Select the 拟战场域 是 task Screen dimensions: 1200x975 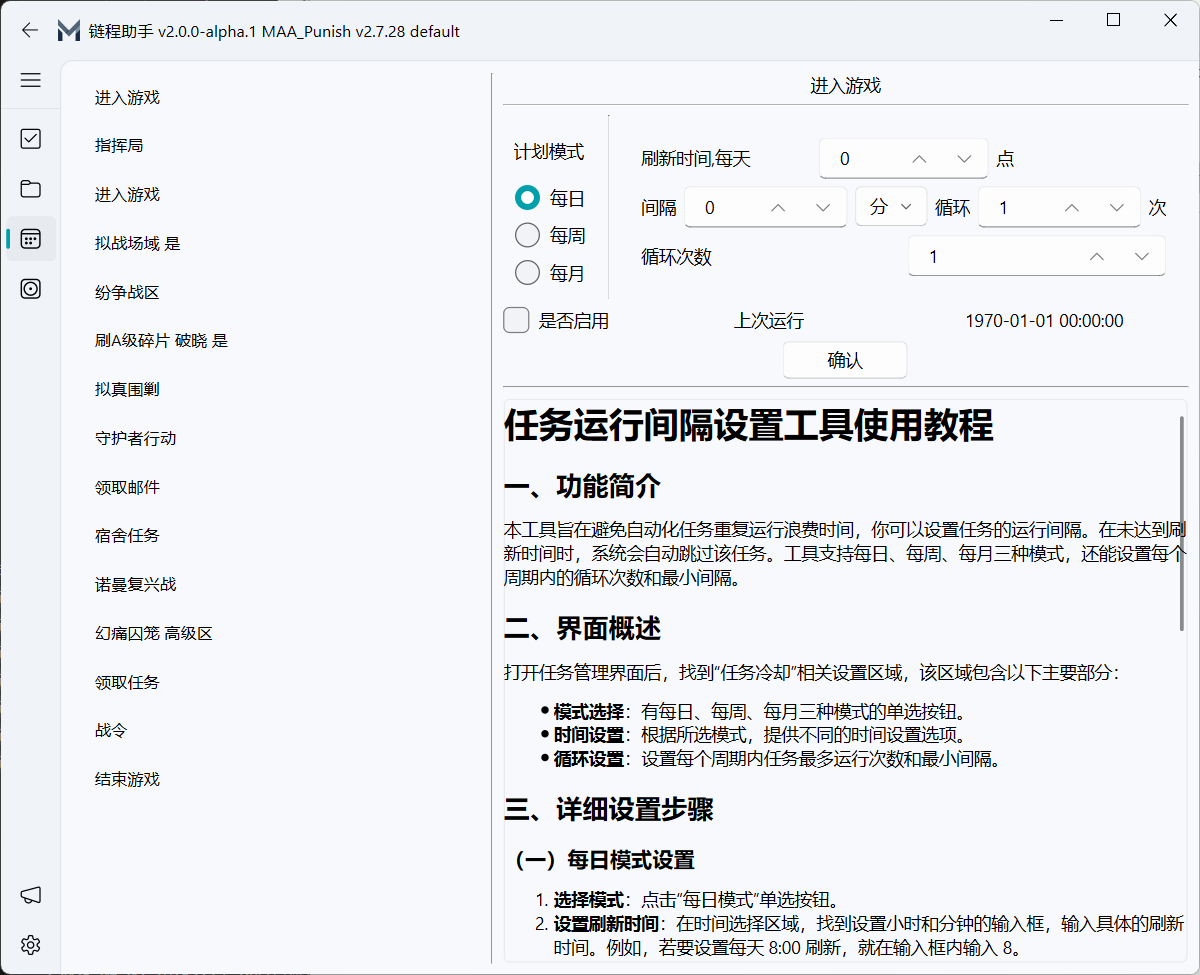click(137, 244)
